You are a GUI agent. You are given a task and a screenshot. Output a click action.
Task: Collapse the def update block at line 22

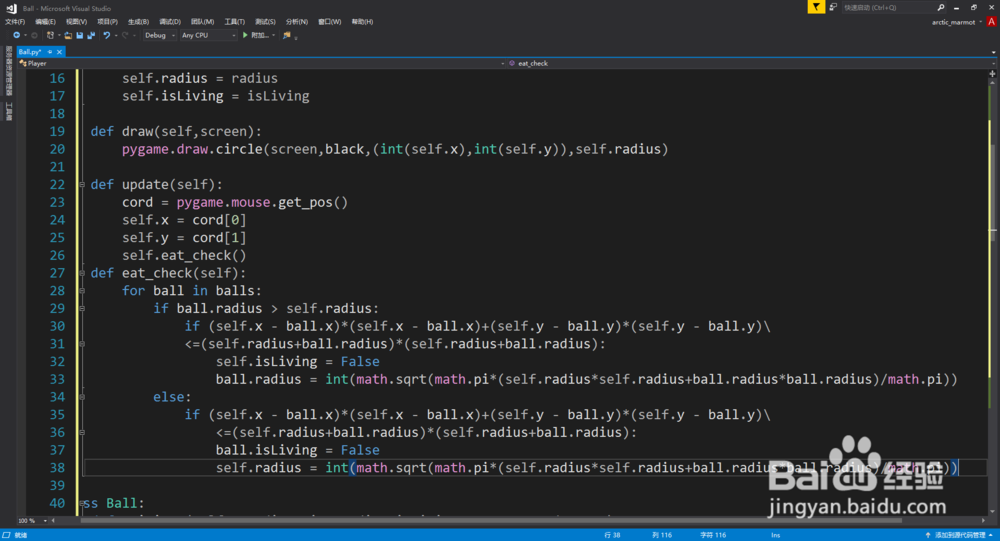(x=82, y=184)
